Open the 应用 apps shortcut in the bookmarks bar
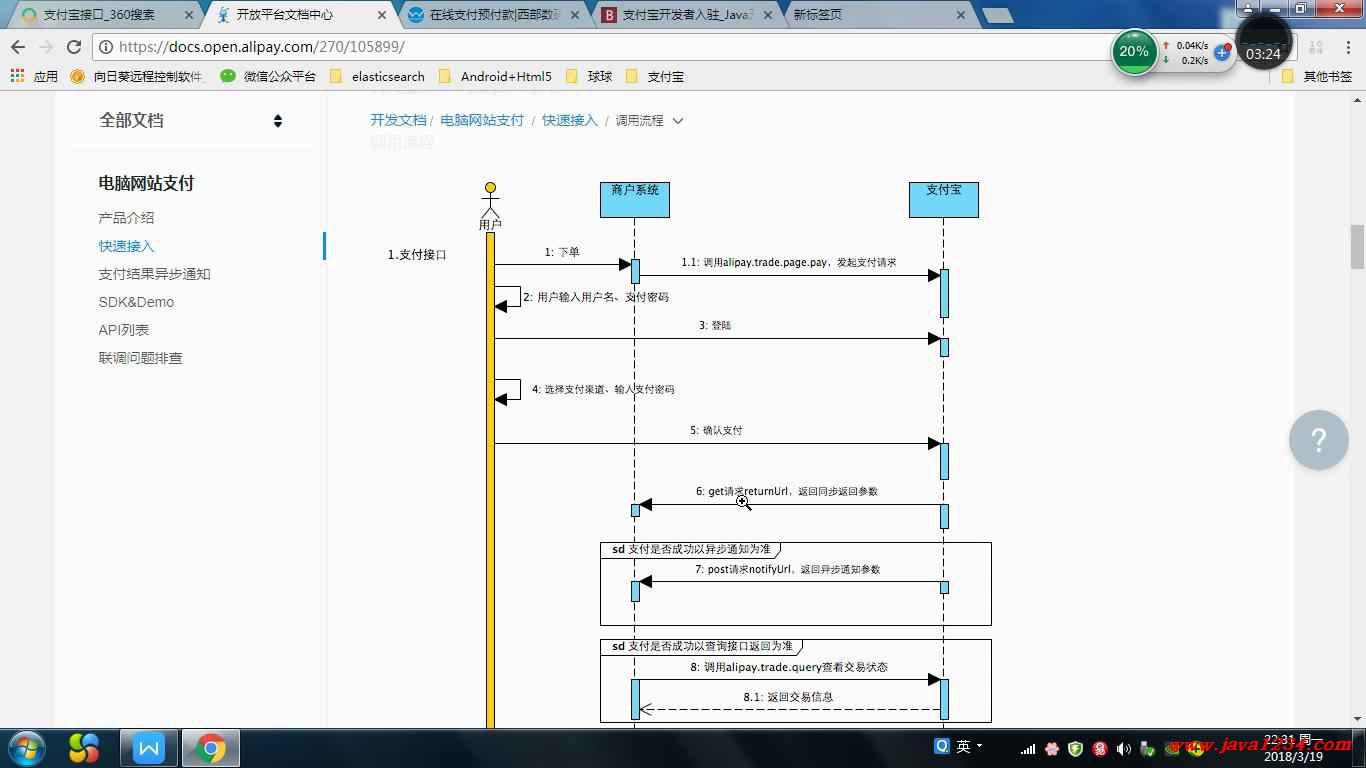Viewport: 1366px width, 768px height. (x=34, y=76)
